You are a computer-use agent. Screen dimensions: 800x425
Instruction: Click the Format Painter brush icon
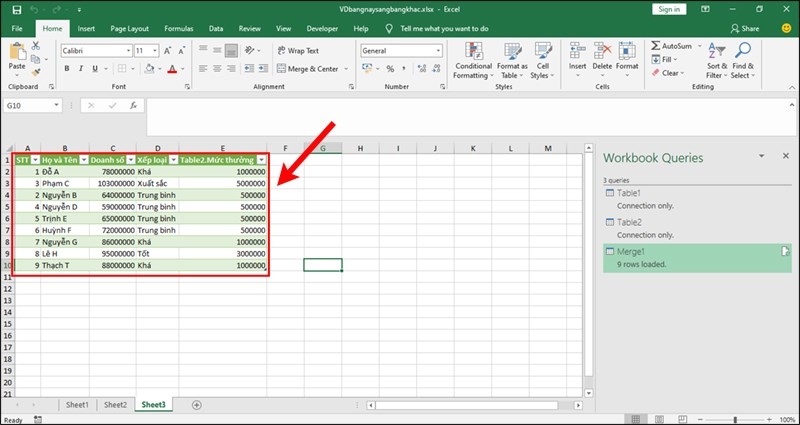35,72
